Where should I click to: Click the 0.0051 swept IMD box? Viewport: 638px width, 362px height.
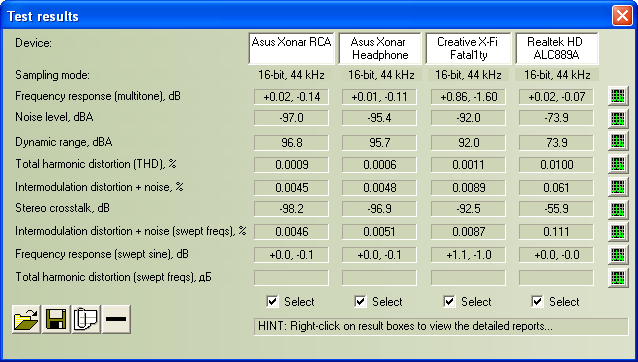(x=379, y=232)
